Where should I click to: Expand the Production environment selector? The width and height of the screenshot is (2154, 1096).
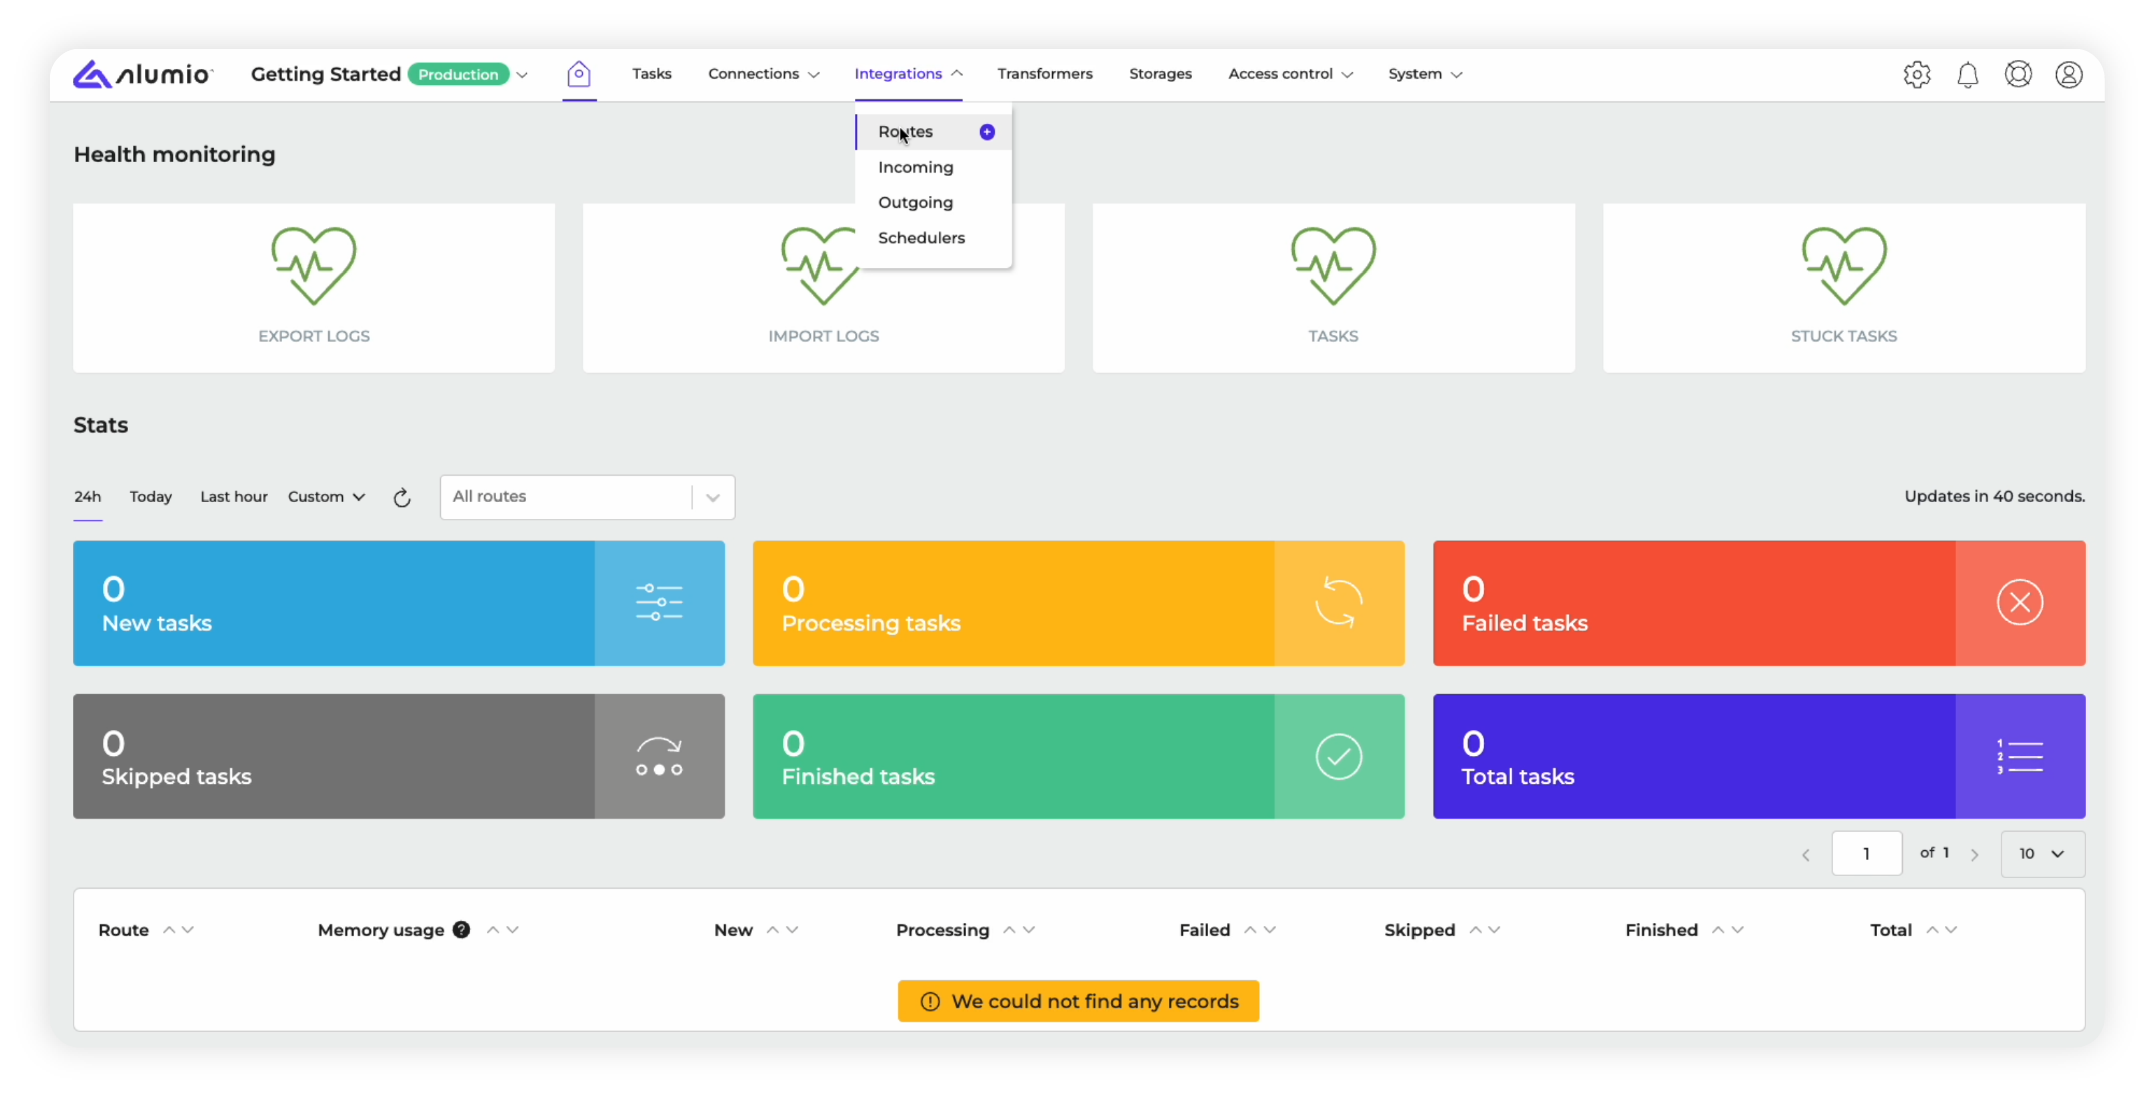(x=521, y=75)
